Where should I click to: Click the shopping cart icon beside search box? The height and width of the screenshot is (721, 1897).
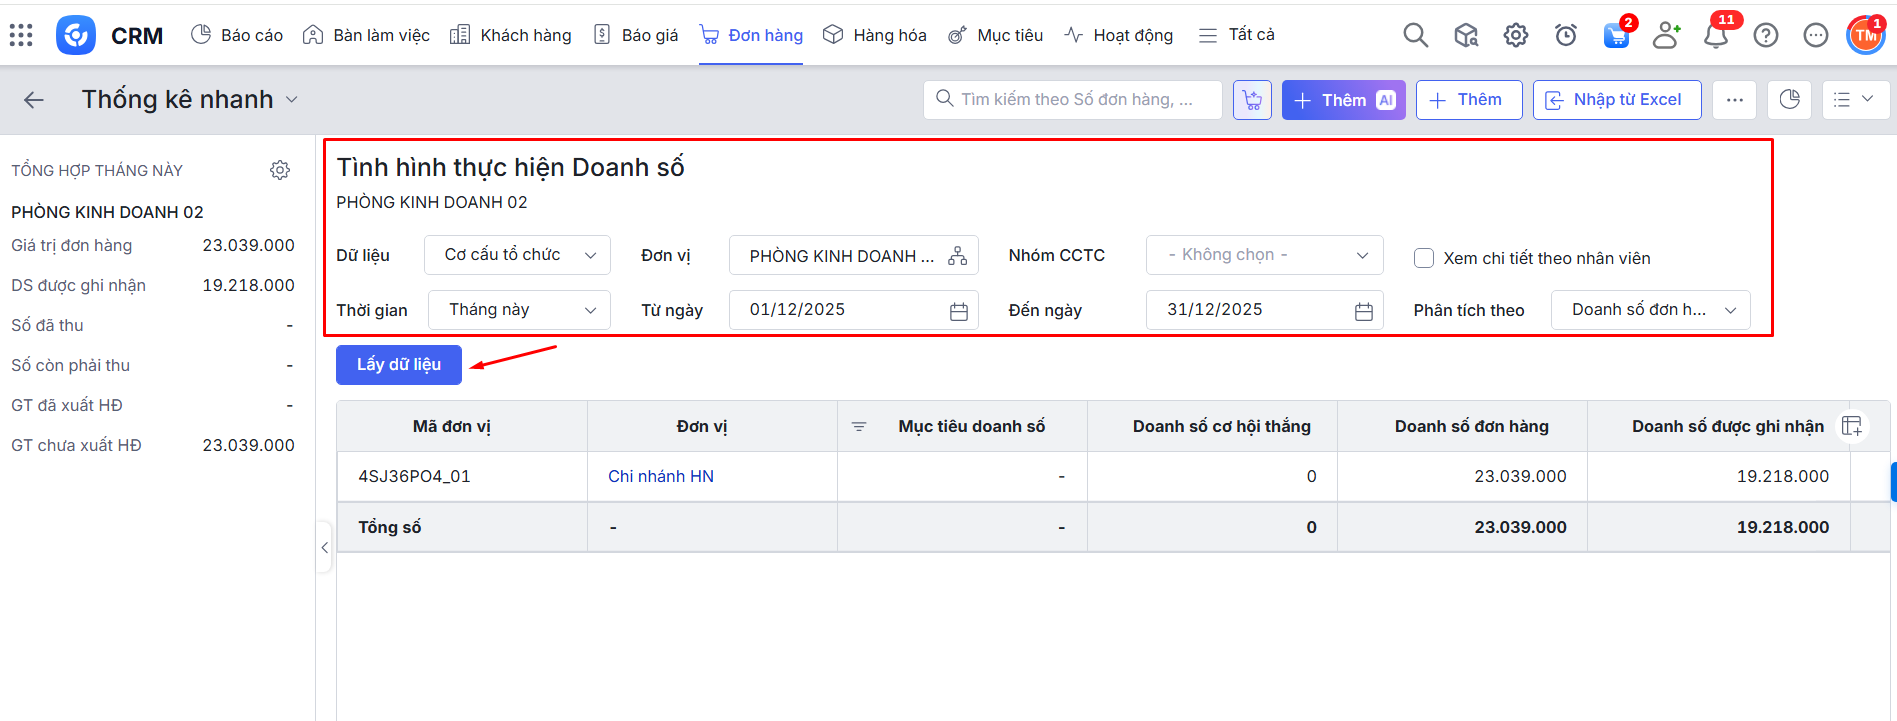[1252, 100]
